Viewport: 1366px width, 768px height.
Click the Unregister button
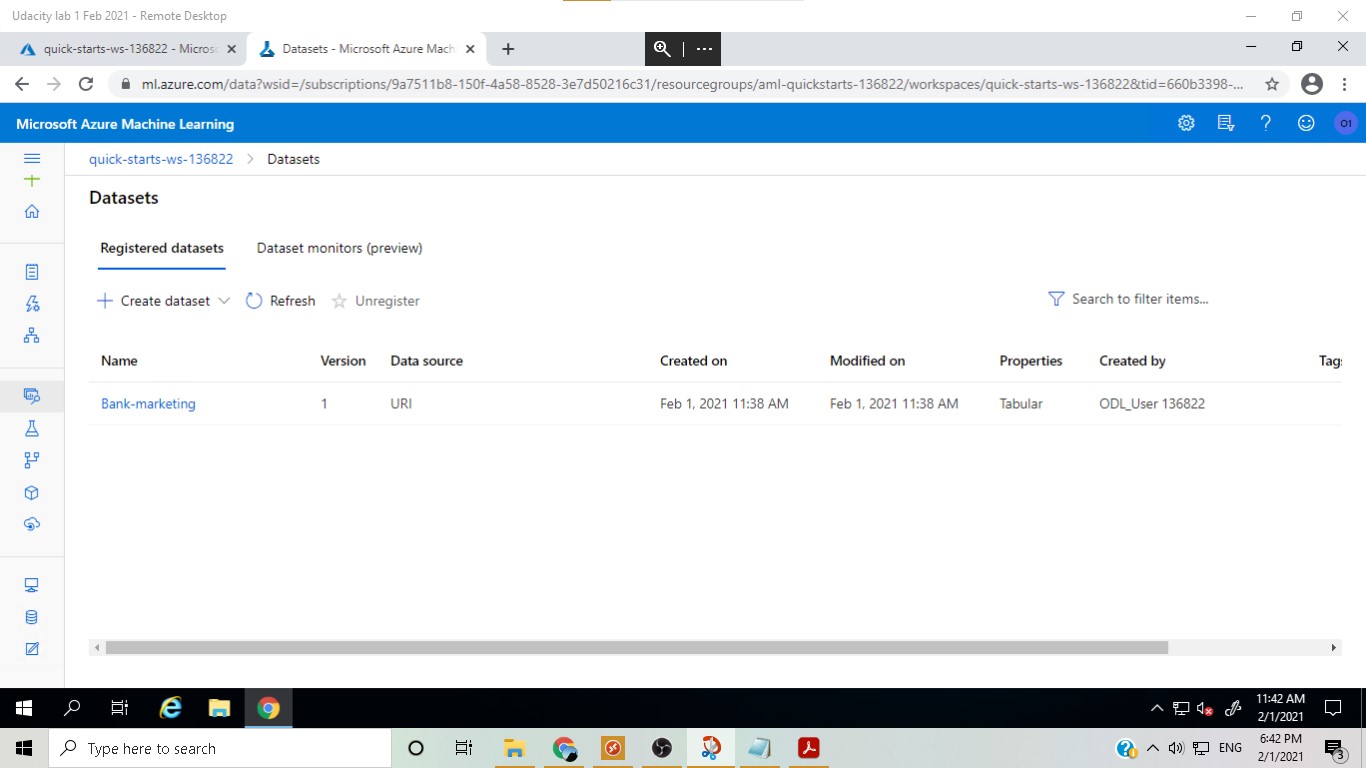click(376, 301)
